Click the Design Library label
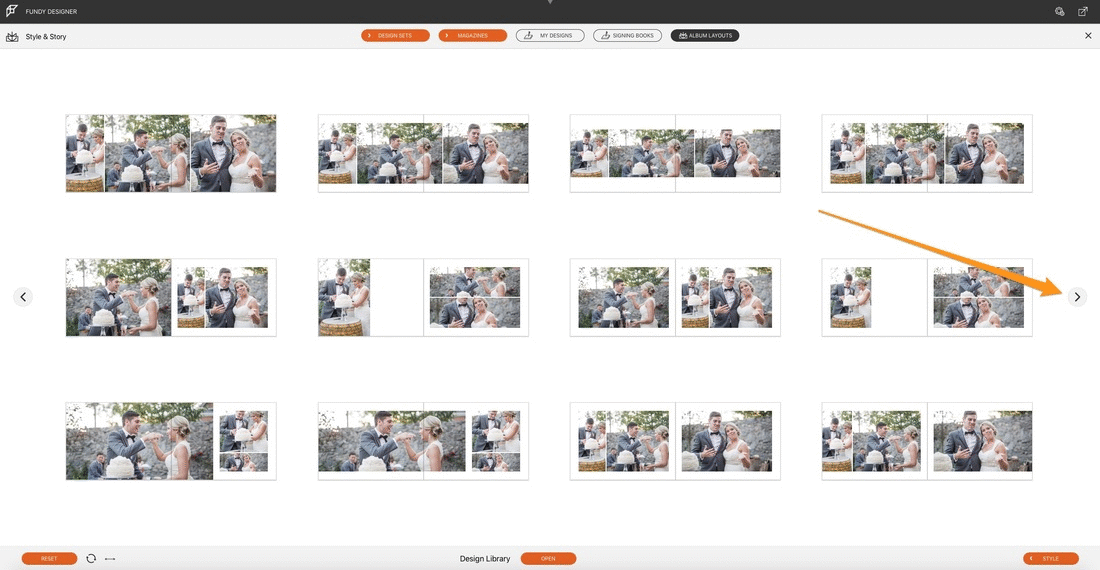Viewport: 1100px width, 570px height. pyautogui.click(x=485, y=559)
